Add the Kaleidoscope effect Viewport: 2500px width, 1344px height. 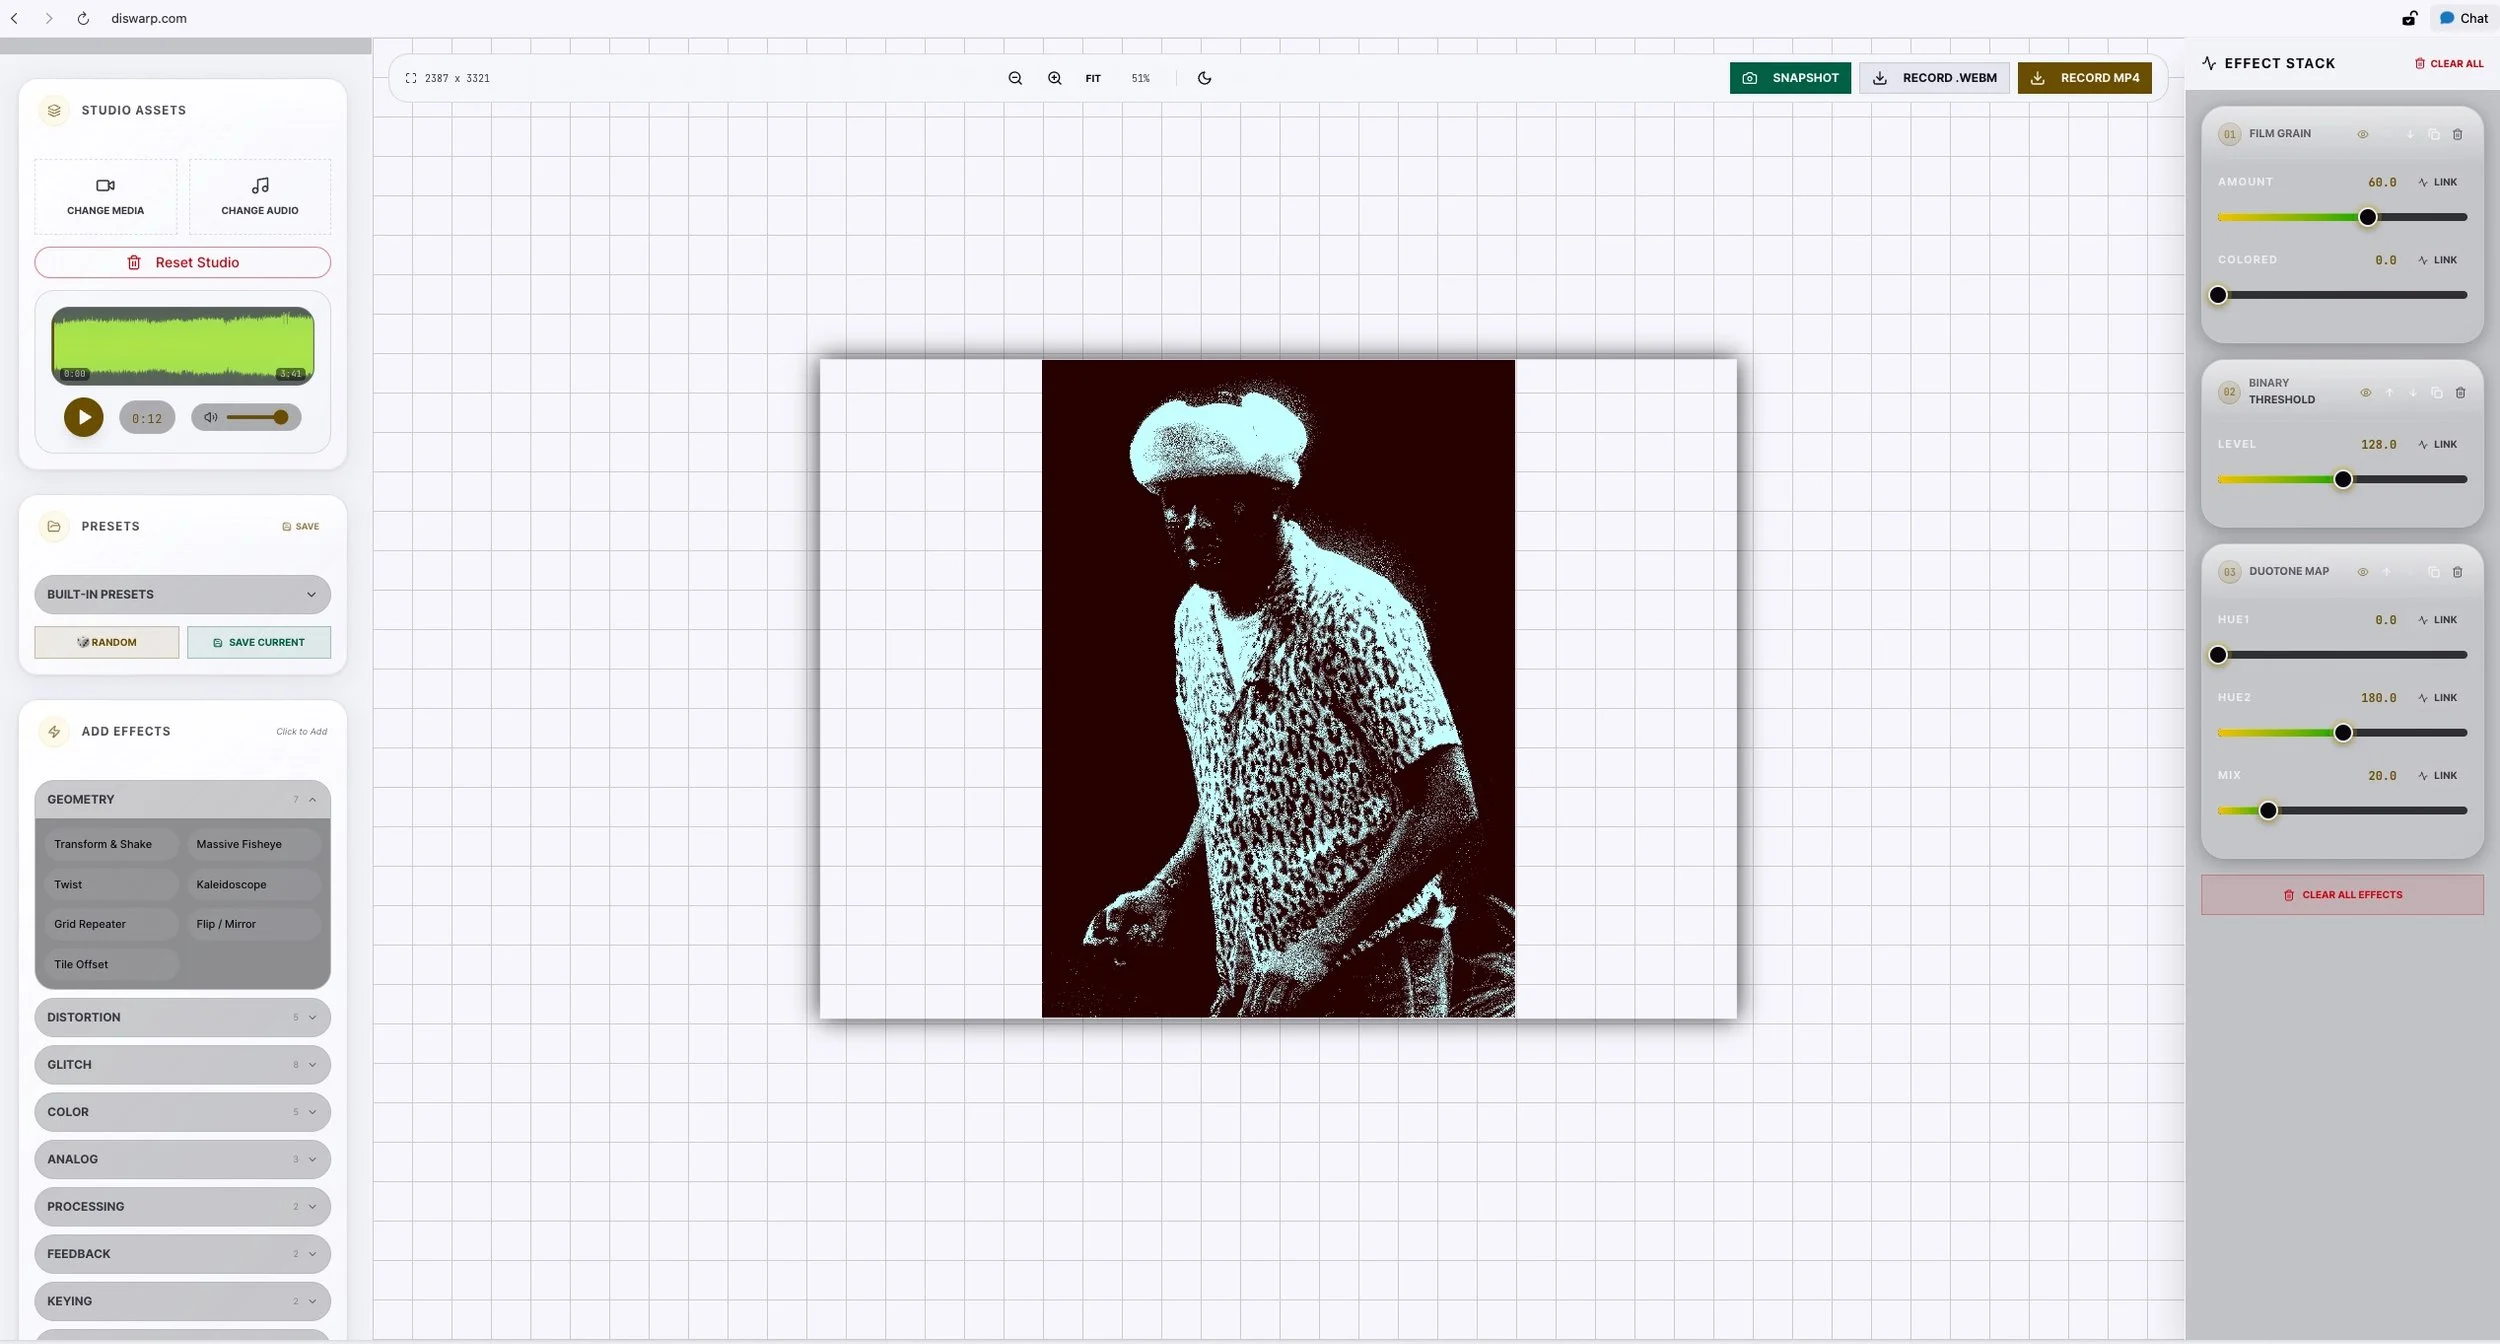tap(232, 884)
